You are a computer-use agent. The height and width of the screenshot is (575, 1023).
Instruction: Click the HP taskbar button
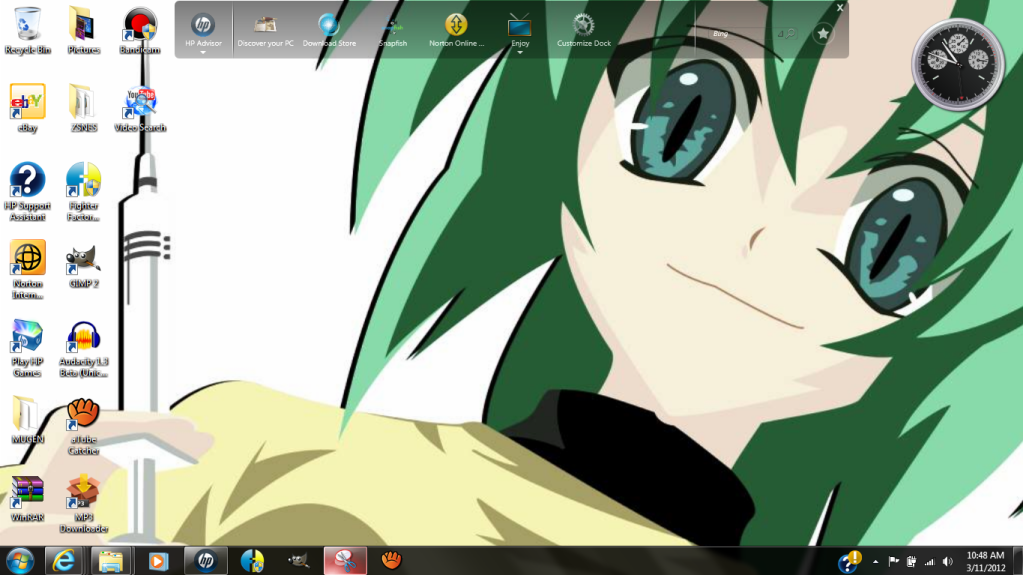(206, 561)
